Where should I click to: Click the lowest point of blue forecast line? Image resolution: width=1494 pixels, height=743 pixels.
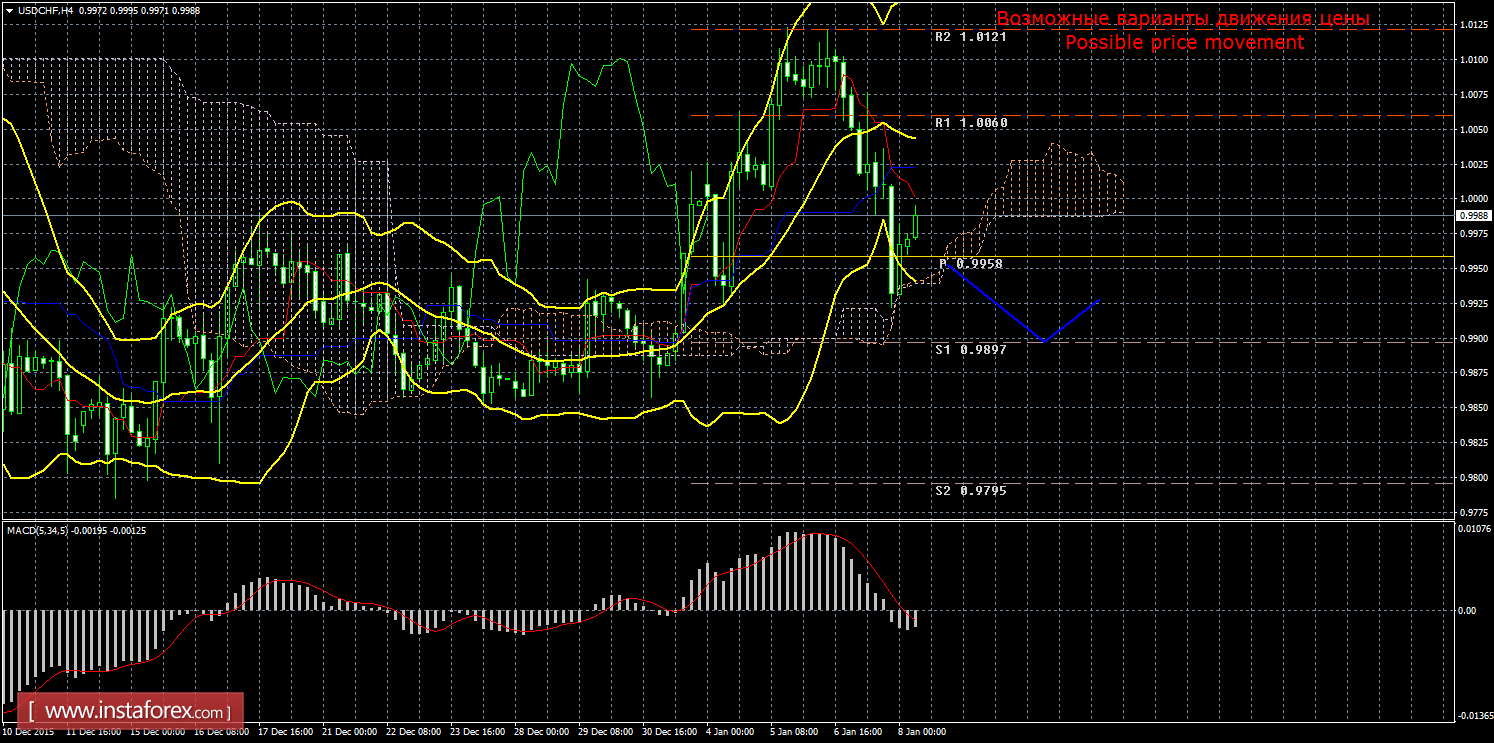[1045, 341]
